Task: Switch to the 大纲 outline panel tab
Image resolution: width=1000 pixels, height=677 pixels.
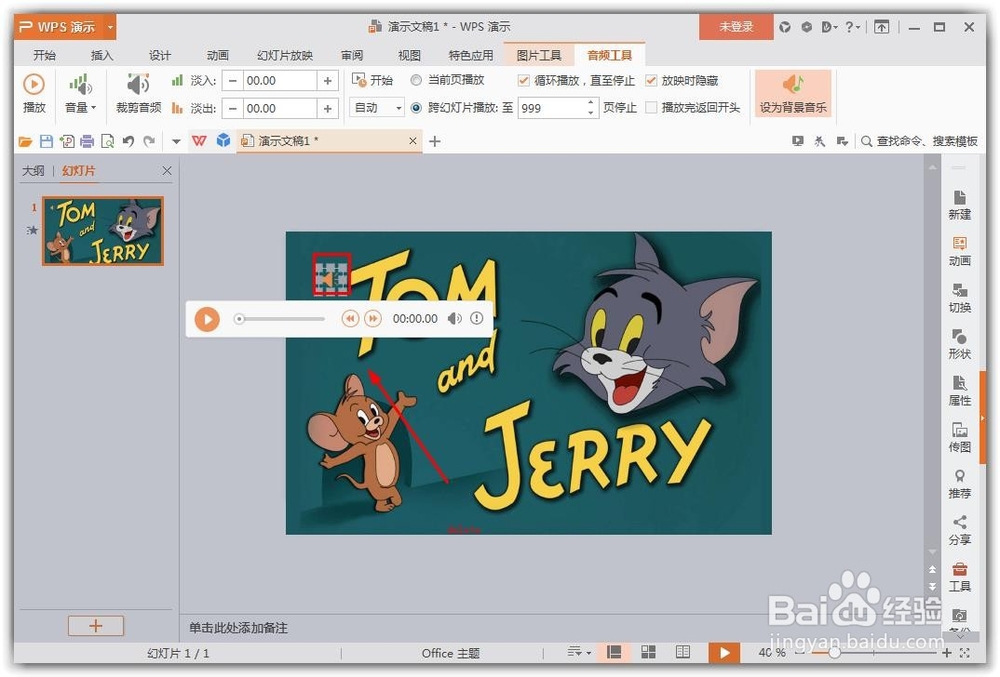Action: pos(33,171)
